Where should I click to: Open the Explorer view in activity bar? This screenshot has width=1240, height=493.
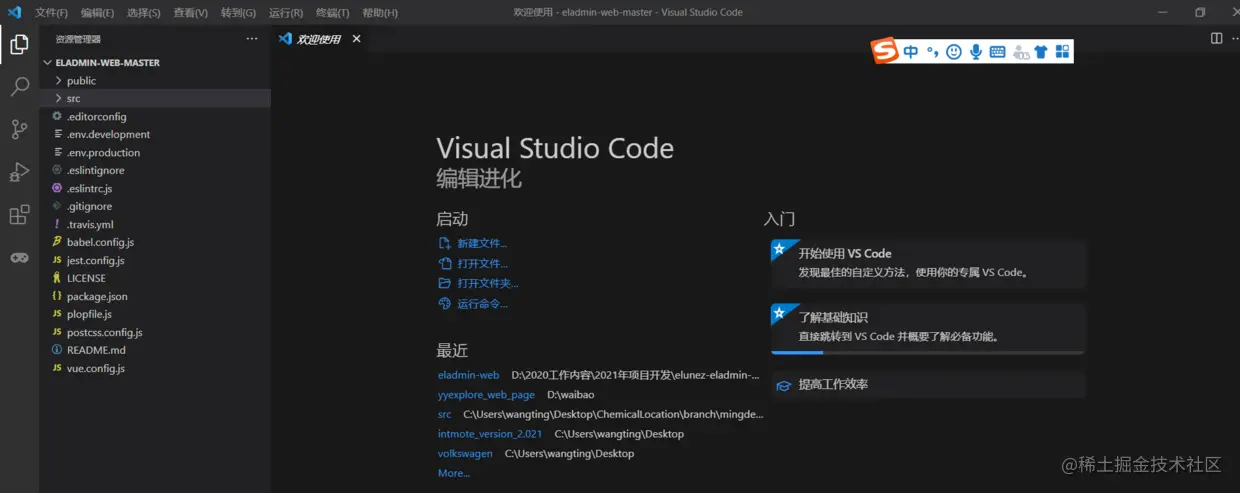point(19,44)
